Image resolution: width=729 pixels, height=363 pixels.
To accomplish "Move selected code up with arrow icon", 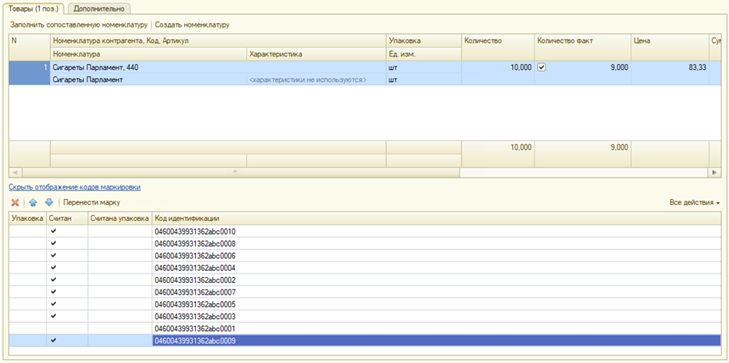I will [x=33, y=203].
